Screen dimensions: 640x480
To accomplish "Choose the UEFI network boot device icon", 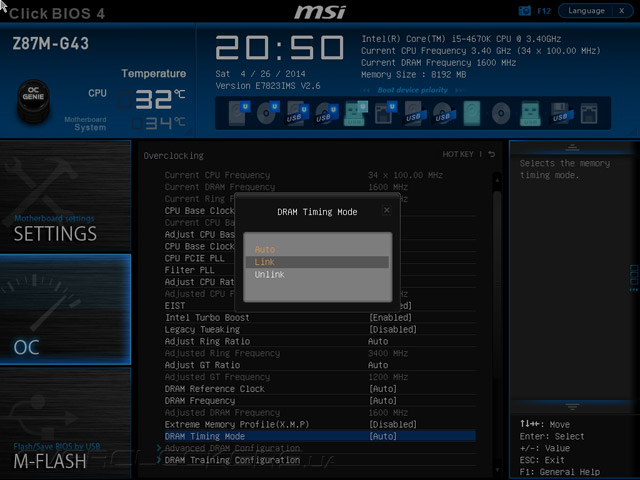I will tap(385, 113).
